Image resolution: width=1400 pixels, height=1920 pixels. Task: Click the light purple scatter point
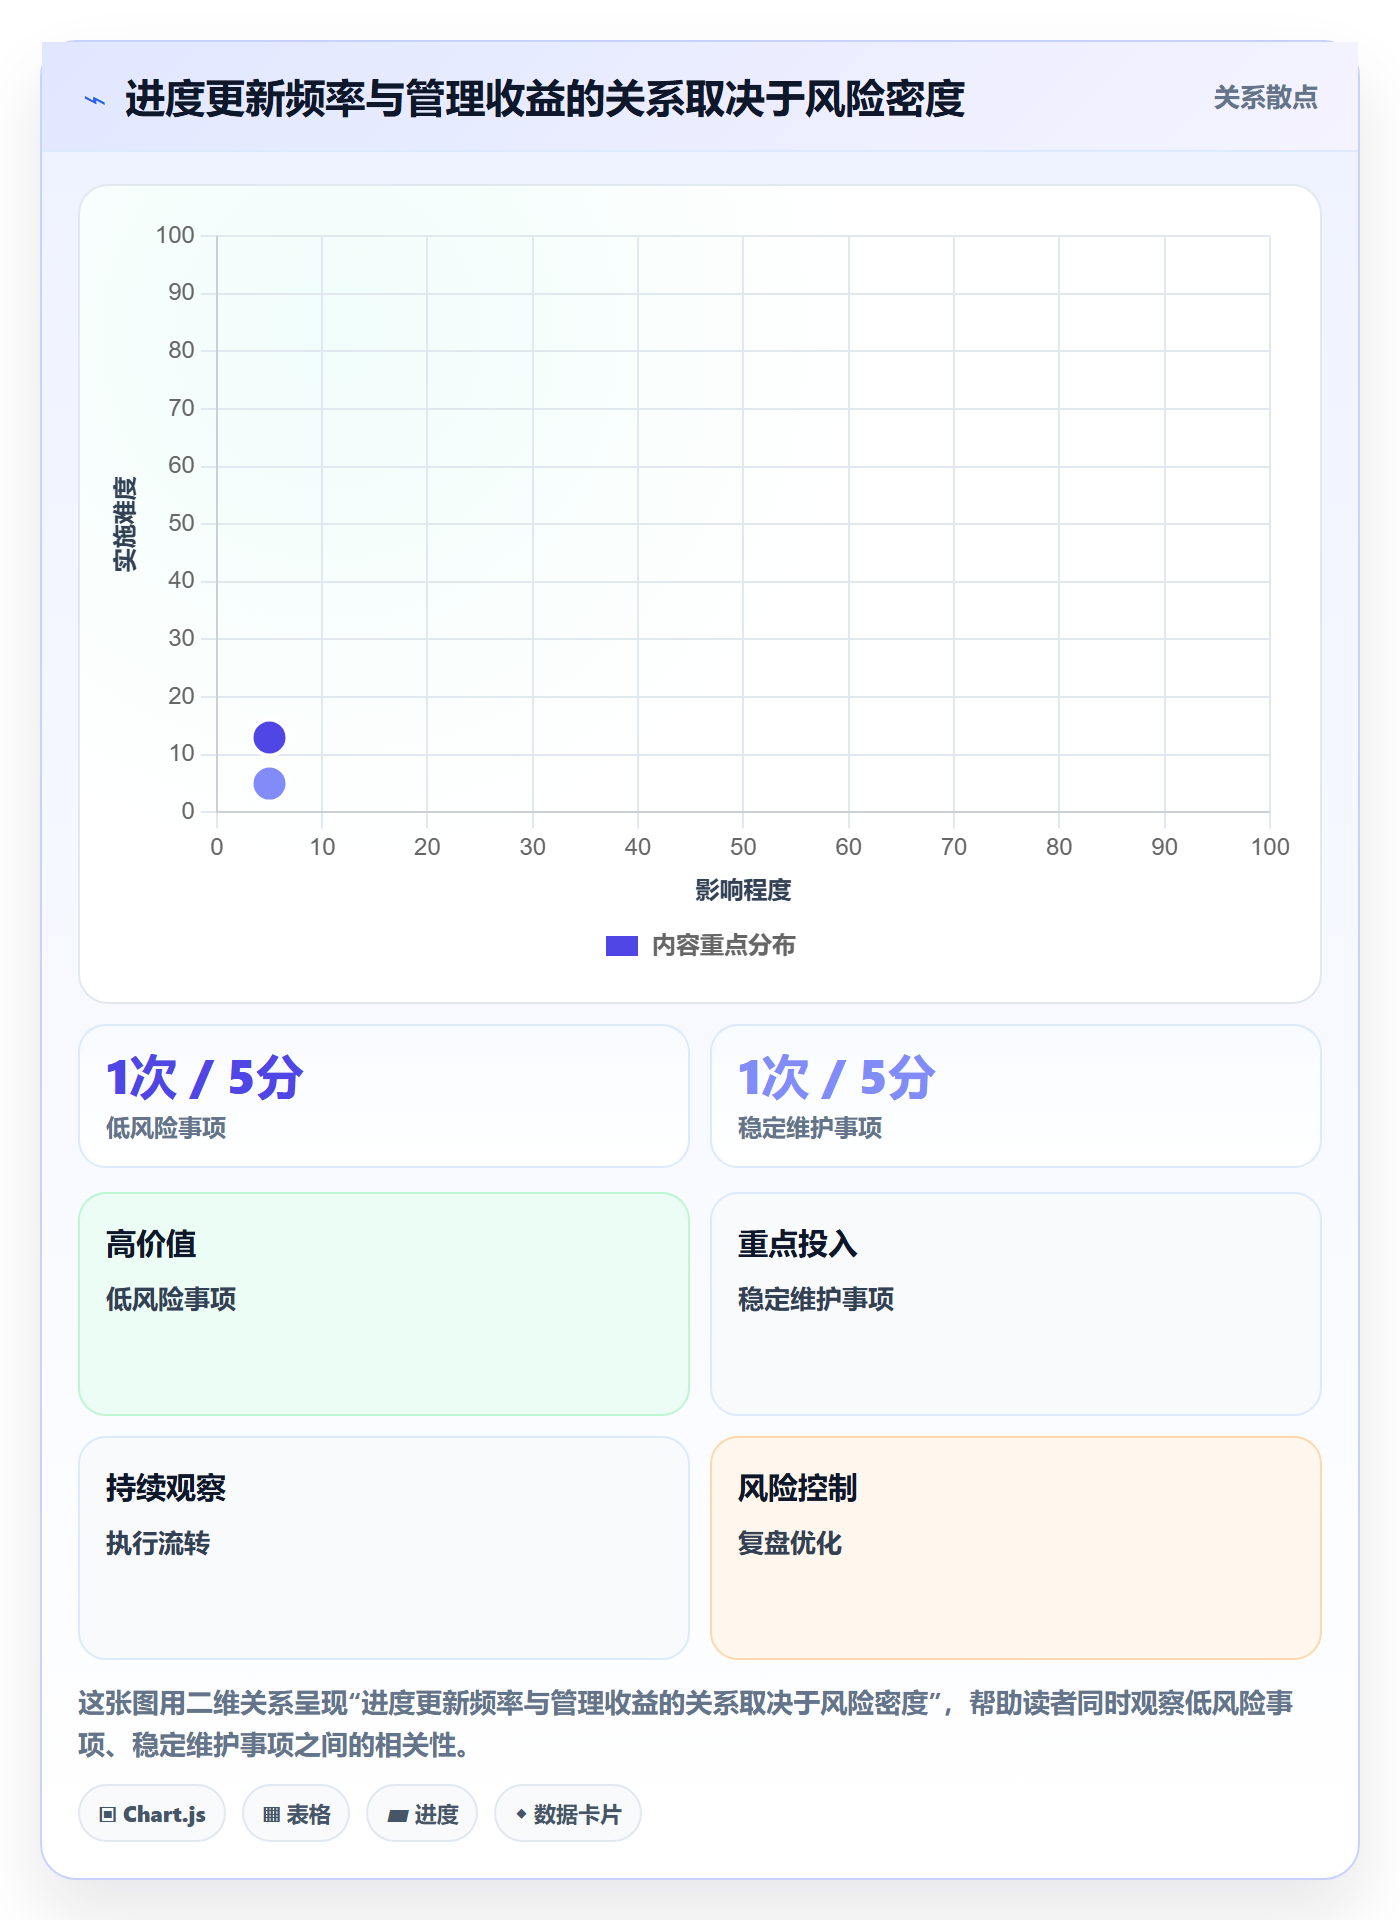pyautogui.click(x=269, y=784)
